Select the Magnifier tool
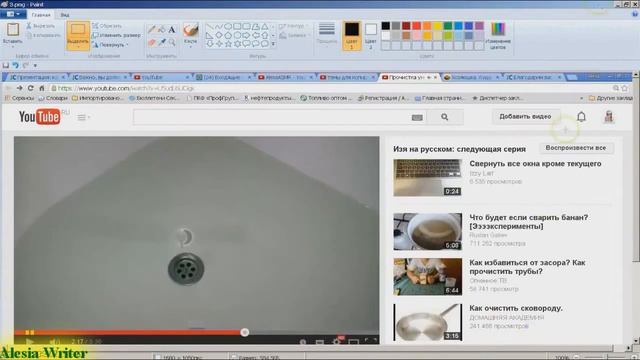Image resolution: width=640 pixels, height=360 pixels. tap(172, 42)
